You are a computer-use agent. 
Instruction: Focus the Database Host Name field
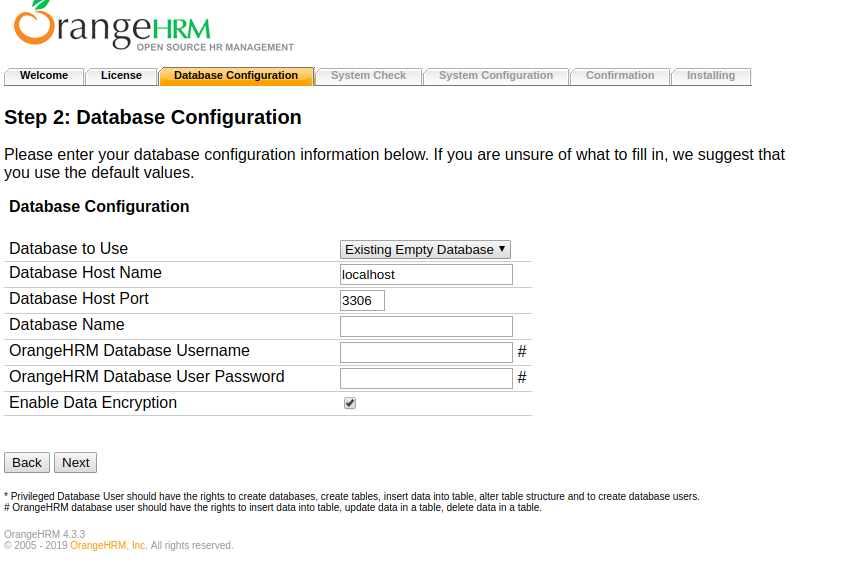click(426, 275)
